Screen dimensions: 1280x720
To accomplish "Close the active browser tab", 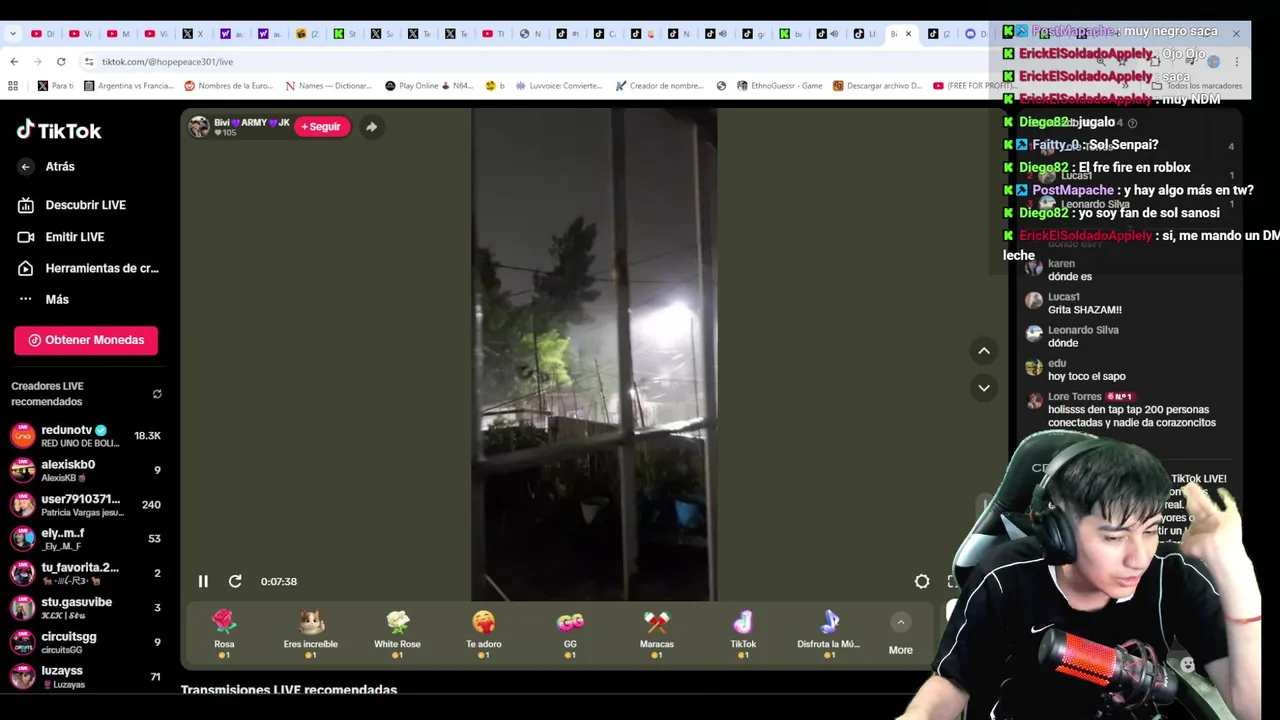I will (x=908, y=34).
